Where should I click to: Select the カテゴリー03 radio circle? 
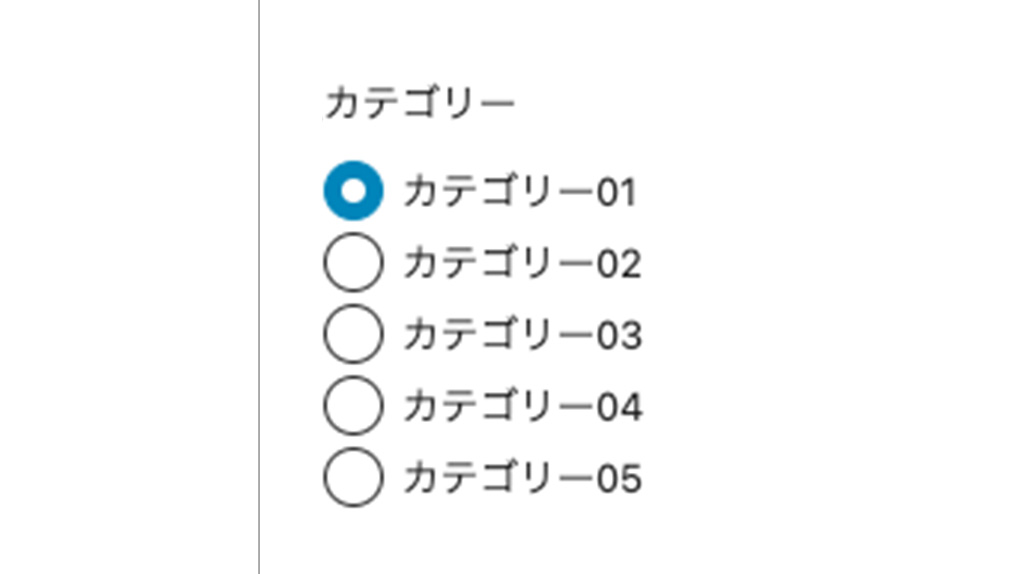click(x=353, y=334)
